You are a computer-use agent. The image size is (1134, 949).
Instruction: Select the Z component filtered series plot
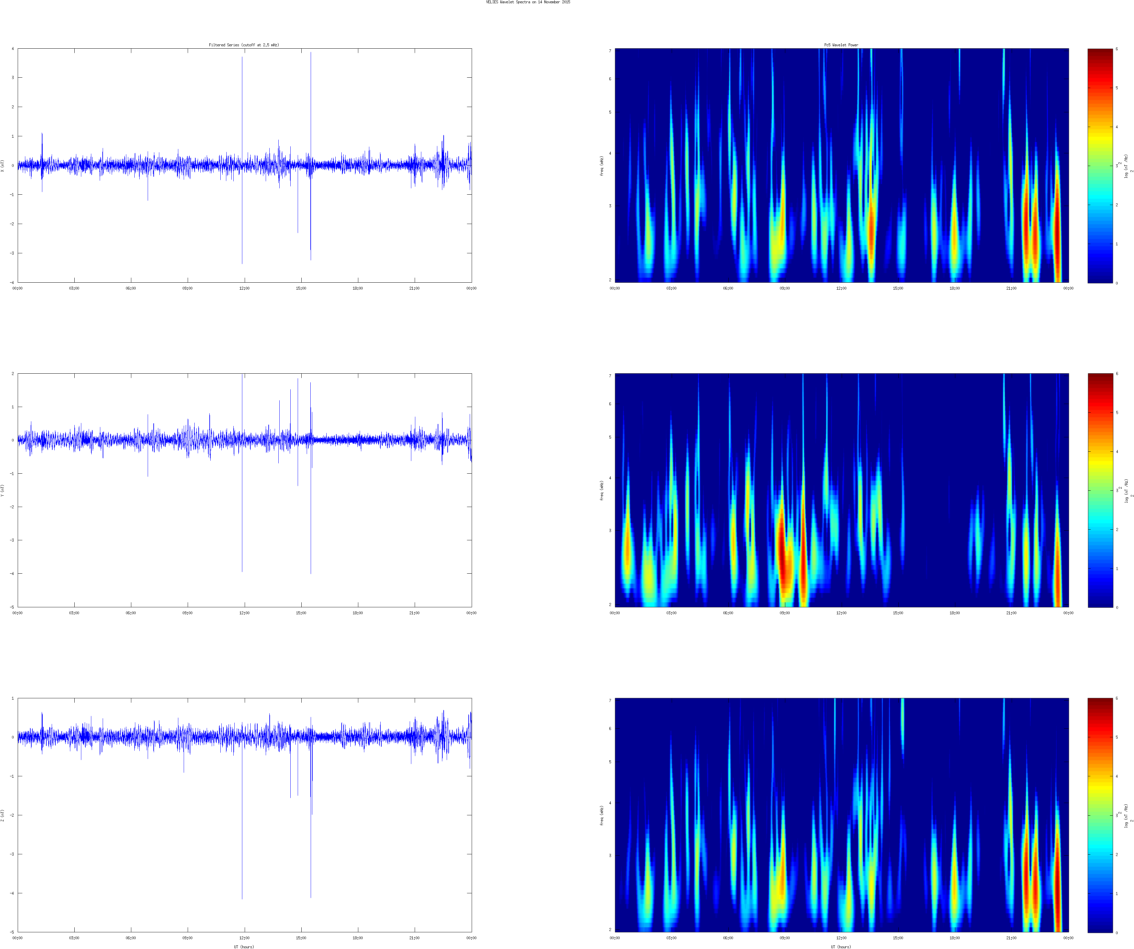click(x=244, y=815)
